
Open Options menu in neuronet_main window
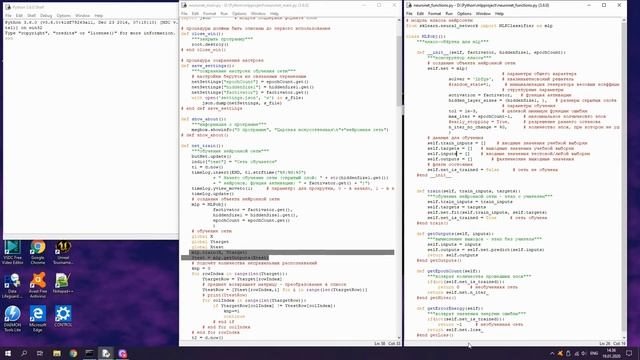coord(239,13)
